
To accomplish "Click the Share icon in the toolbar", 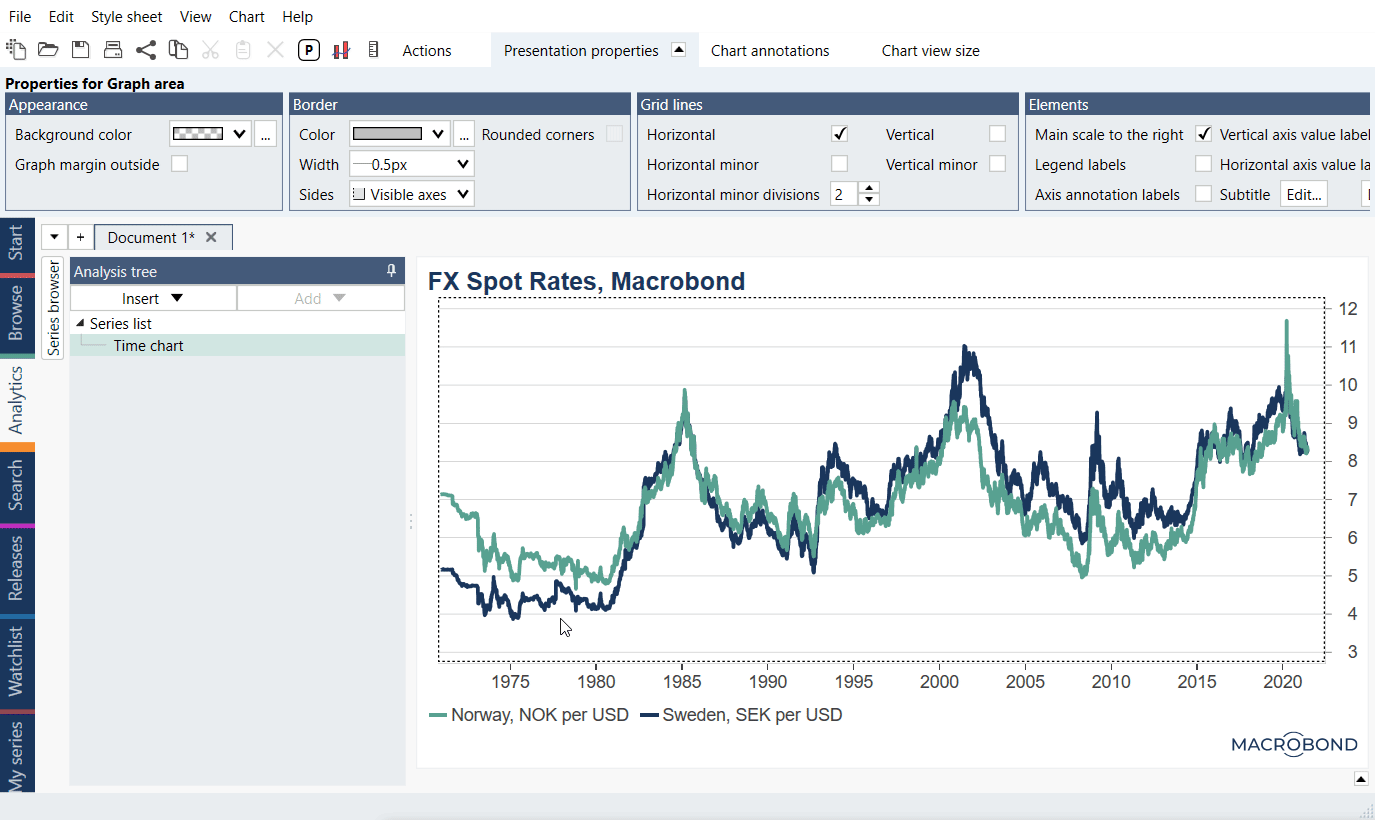I will tap(146, 50).
